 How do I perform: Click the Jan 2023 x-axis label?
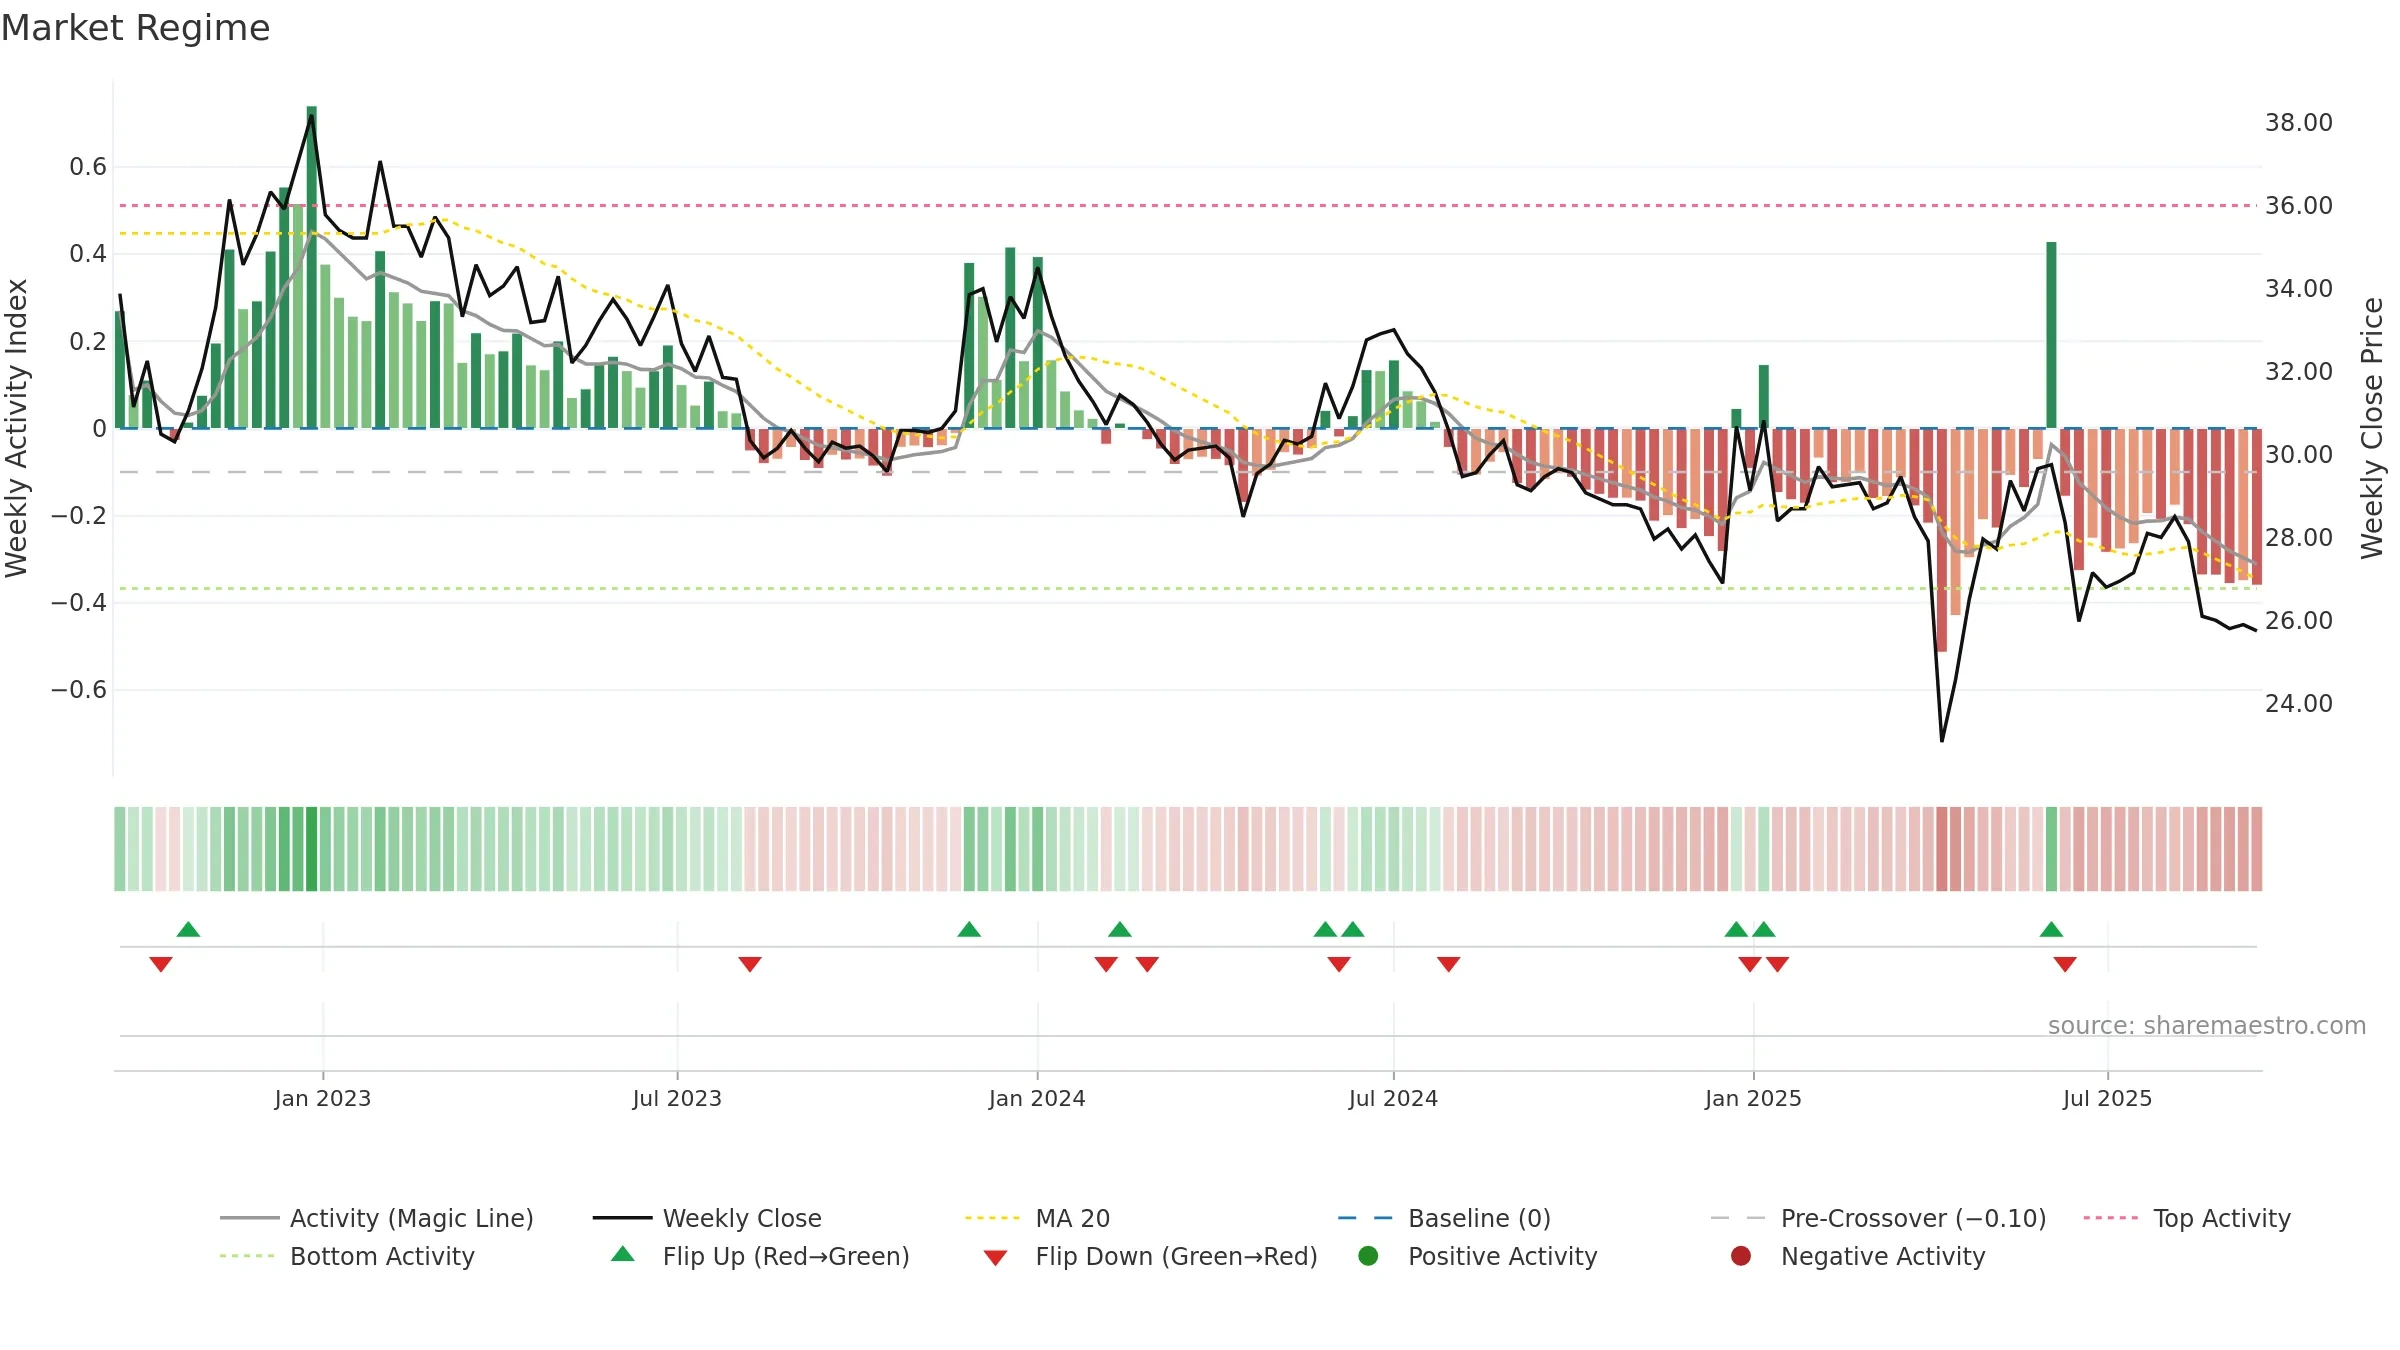click(323, 1098)
